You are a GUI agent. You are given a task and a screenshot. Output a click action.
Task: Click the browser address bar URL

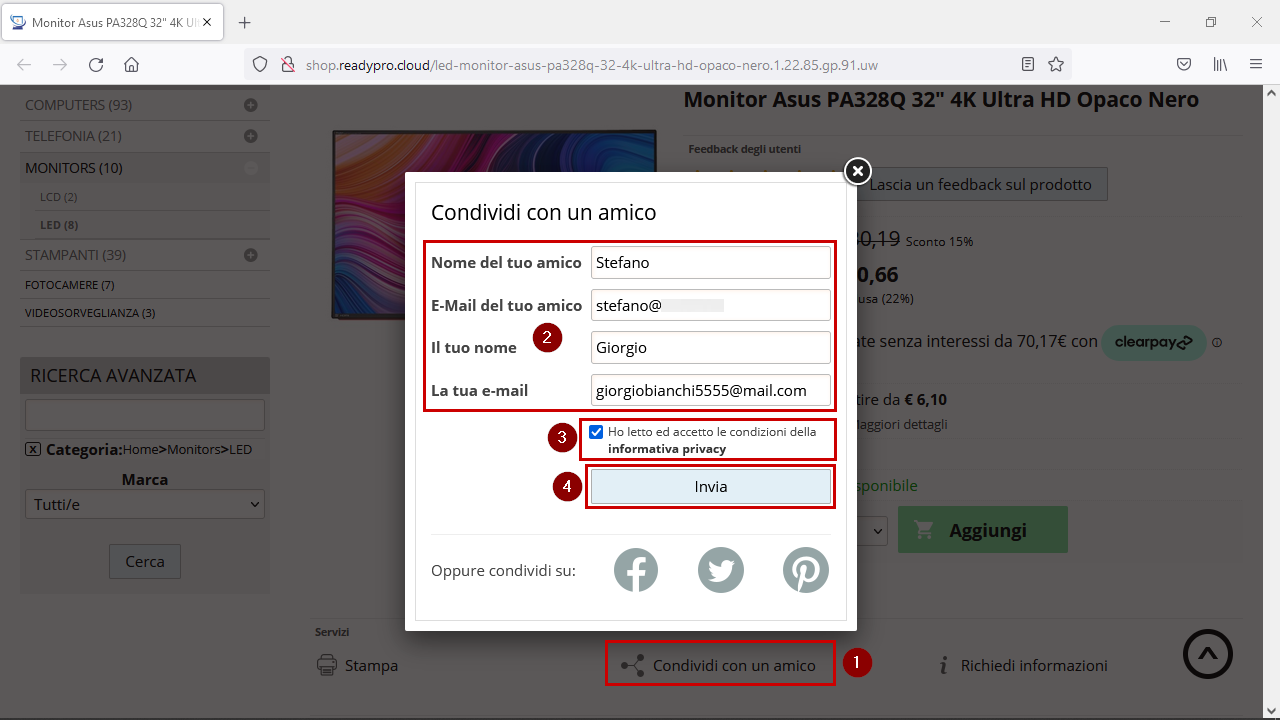click(x=592, y=65)
